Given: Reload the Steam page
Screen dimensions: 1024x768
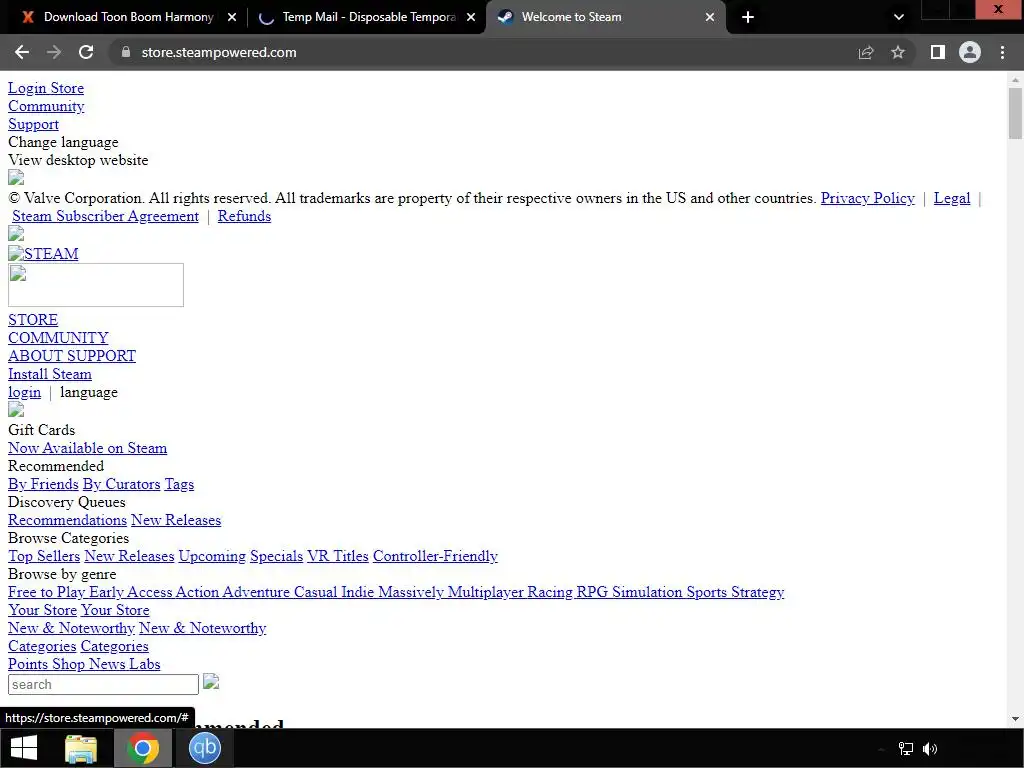Looking at the screenshot, I should (x=86, y=52).
